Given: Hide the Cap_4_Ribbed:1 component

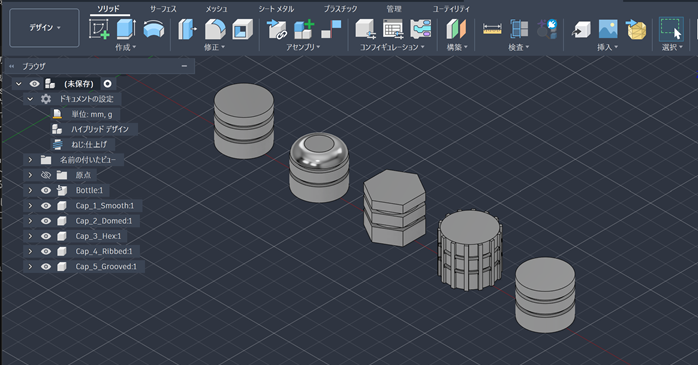Looking at the screenshot, I should point(46,251).
